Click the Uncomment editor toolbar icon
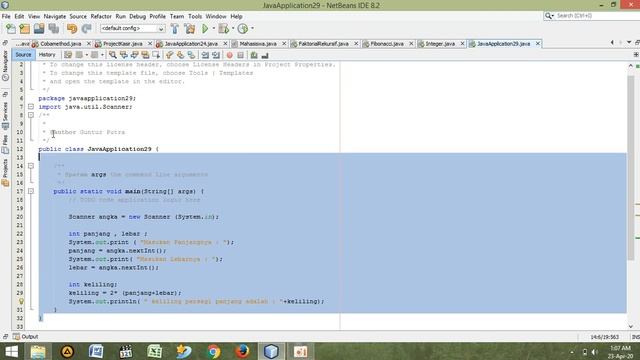 coord(265,55)
